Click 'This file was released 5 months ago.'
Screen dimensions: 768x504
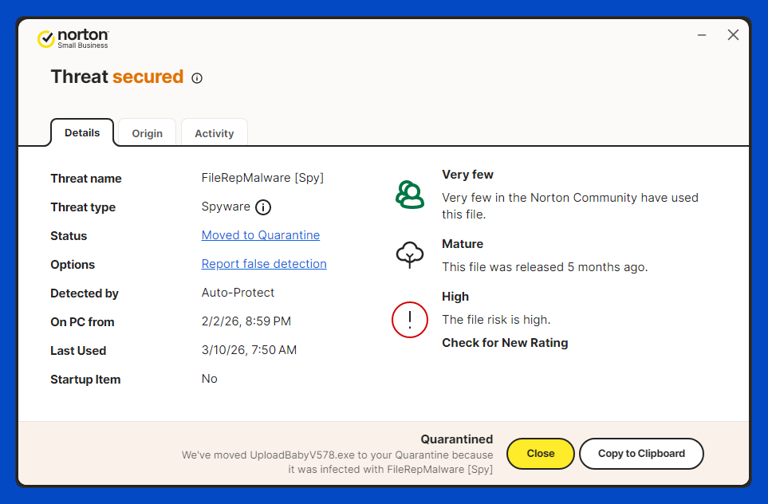click(545, 267)
